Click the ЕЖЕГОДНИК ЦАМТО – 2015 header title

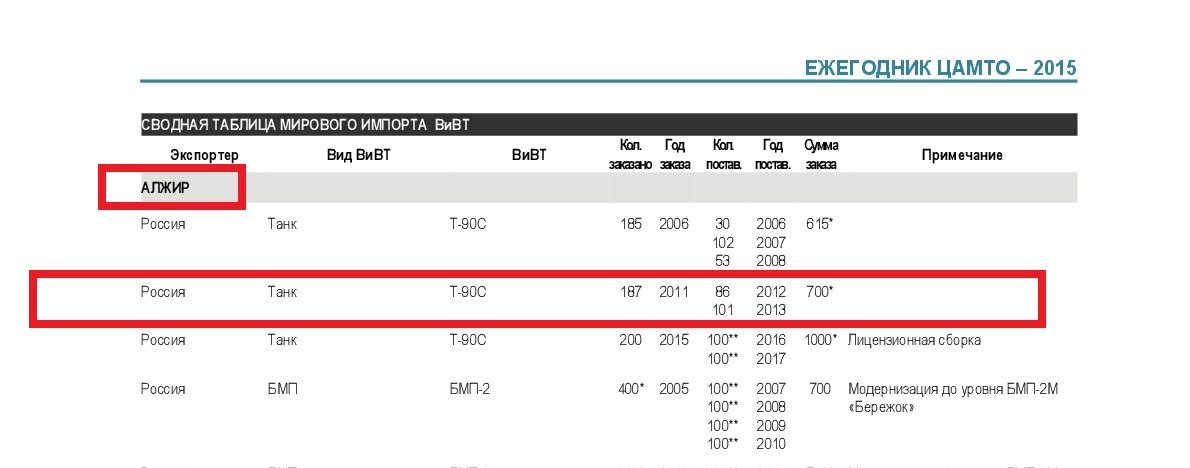click(x=940, y=68)
